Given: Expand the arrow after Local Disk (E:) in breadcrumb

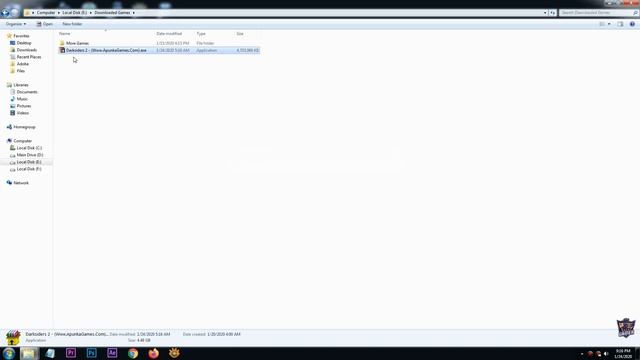Looking at the screenshot, I should coord(91,13).
